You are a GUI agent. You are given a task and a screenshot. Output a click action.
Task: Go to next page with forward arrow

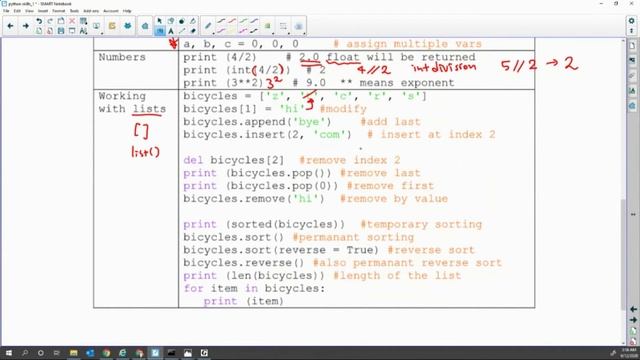[x=25, y=26]
